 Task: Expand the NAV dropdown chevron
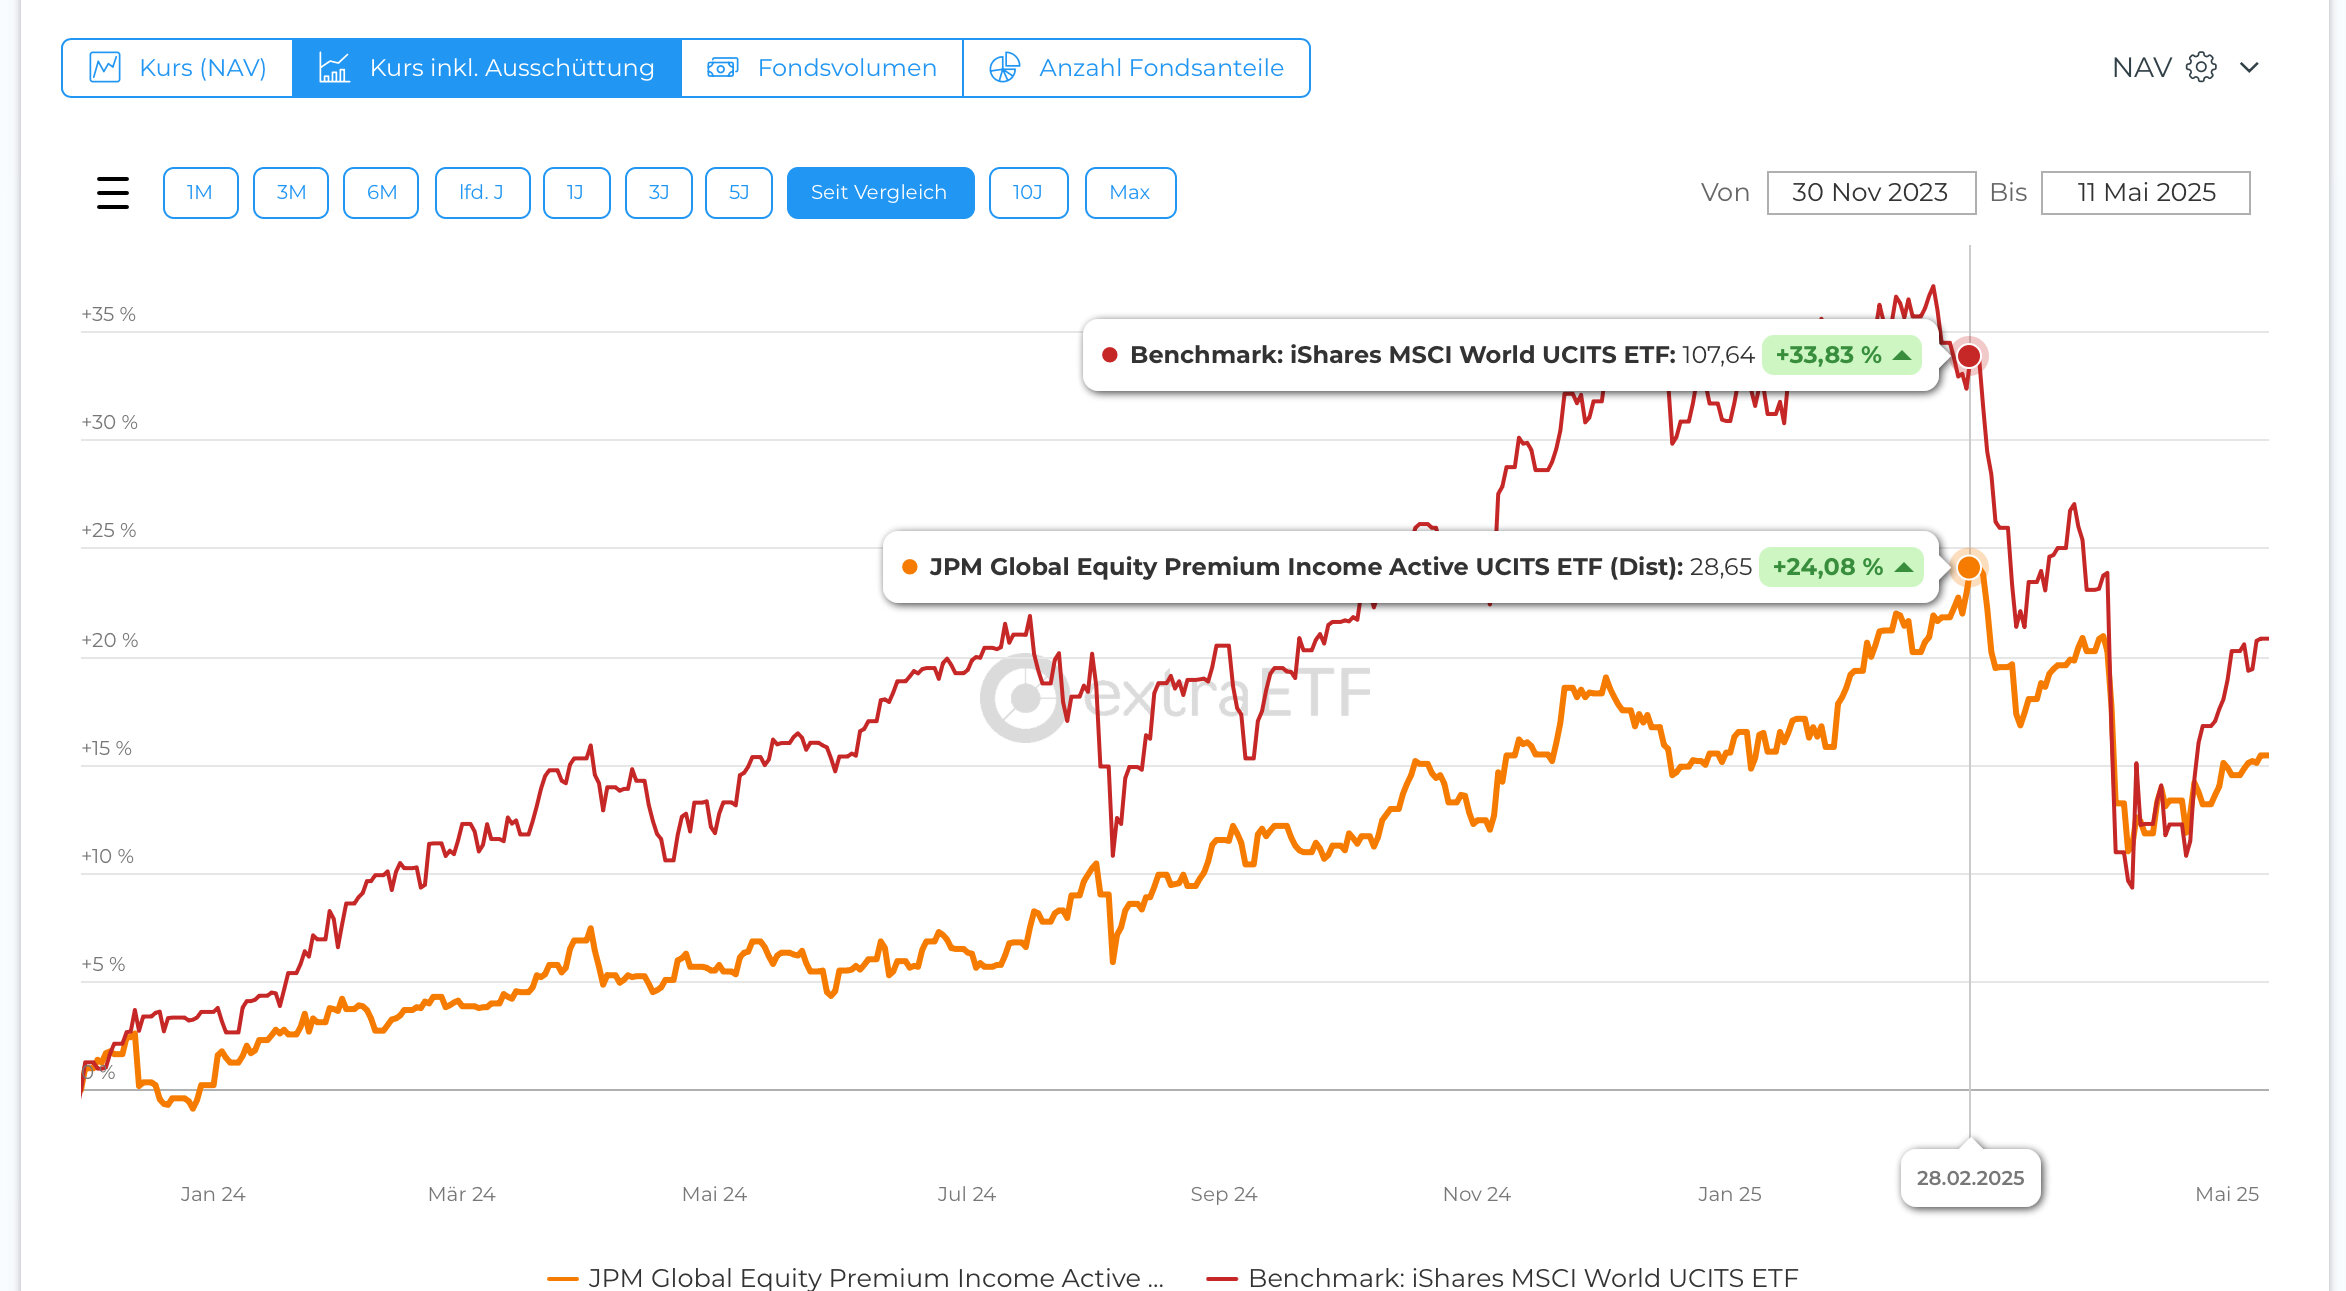[x=2250, y=67]
